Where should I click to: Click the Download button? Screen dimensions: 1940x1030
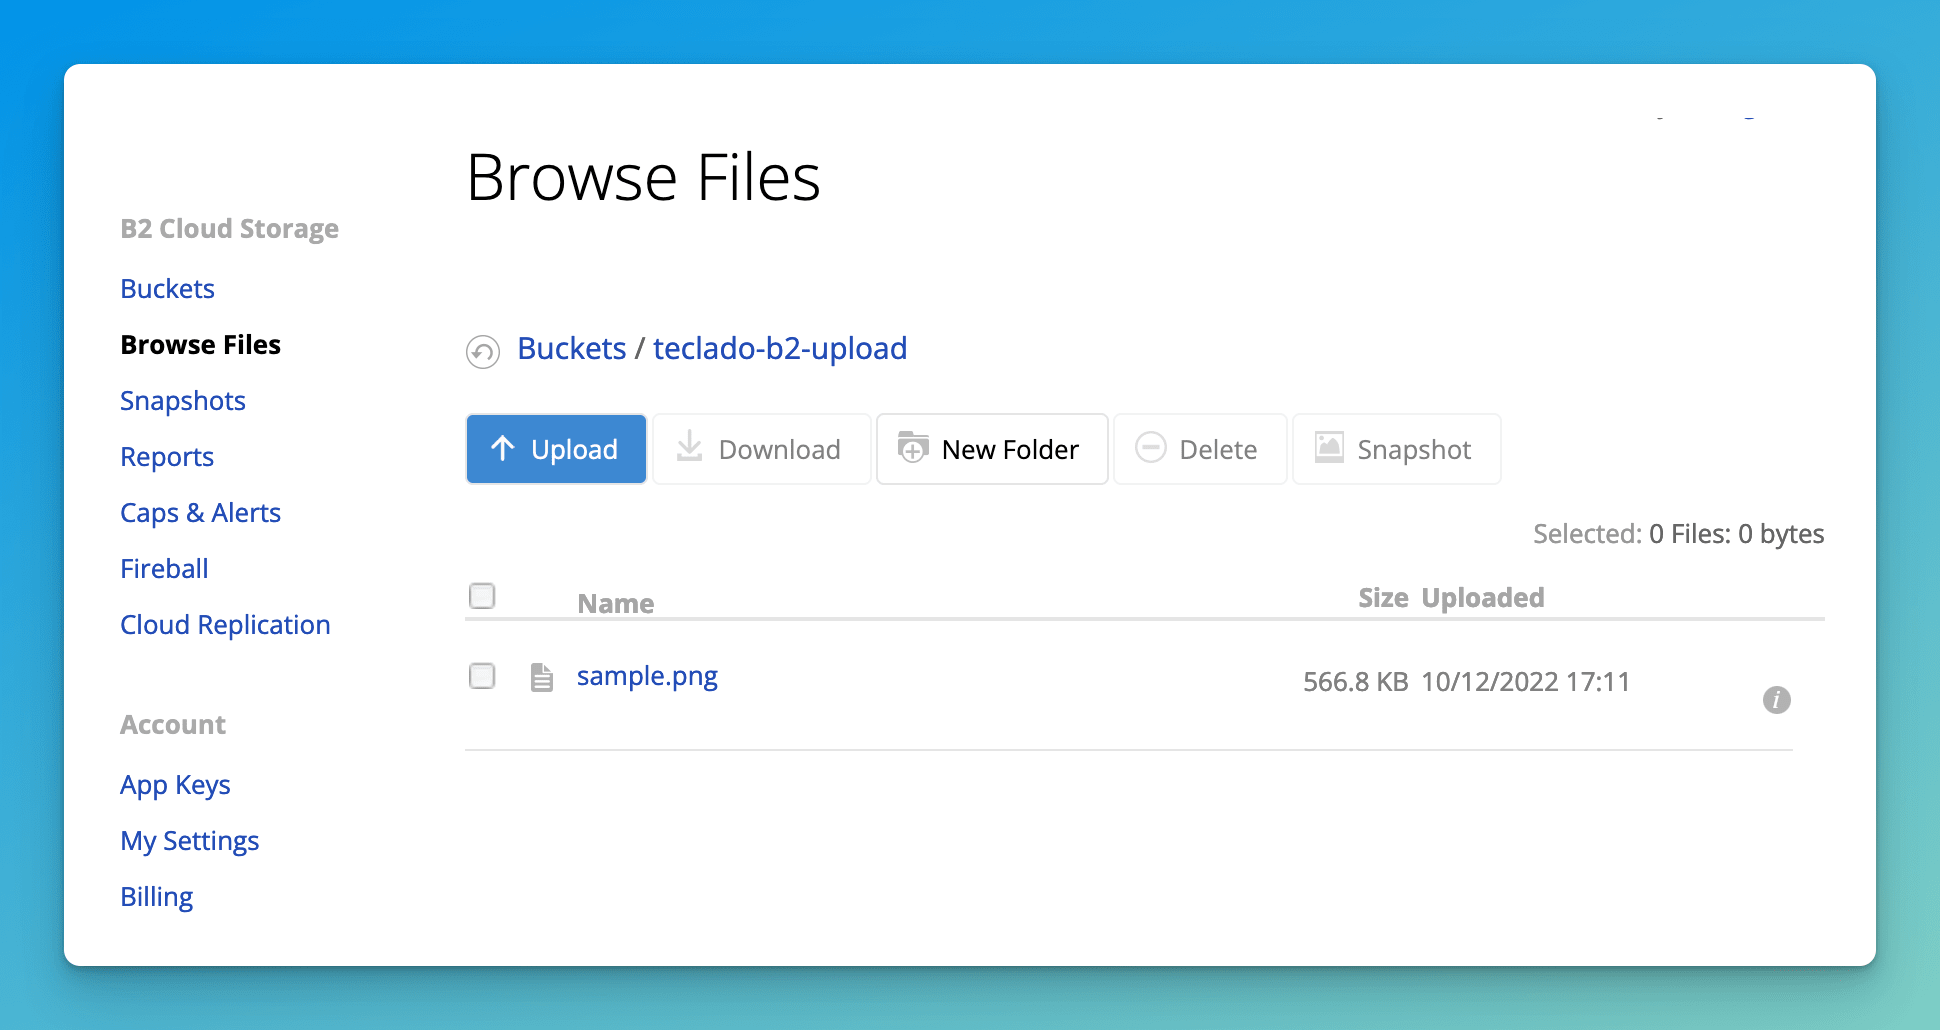tap(762, 449)
